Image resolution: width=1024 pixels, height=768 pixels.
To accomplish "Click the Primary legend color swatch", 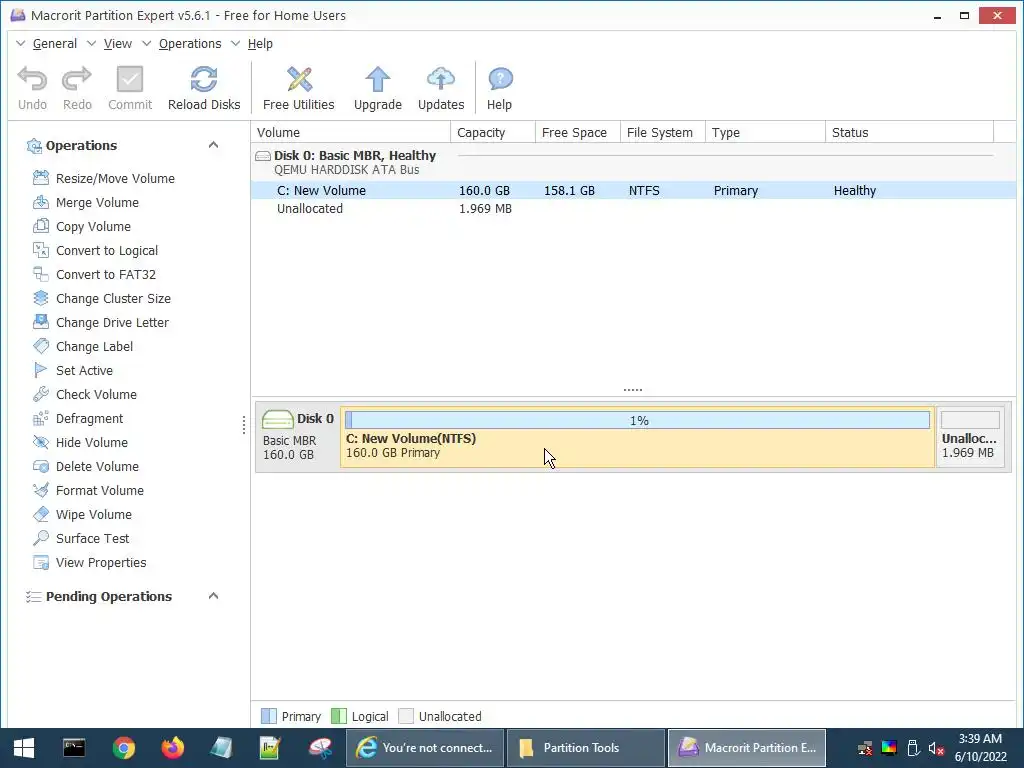I will tap(268, 716).
